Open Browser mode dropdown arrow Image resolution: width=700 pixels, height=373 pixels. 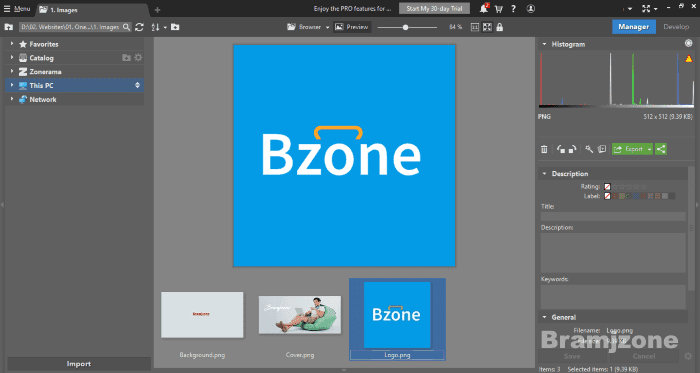click(327, 28)
